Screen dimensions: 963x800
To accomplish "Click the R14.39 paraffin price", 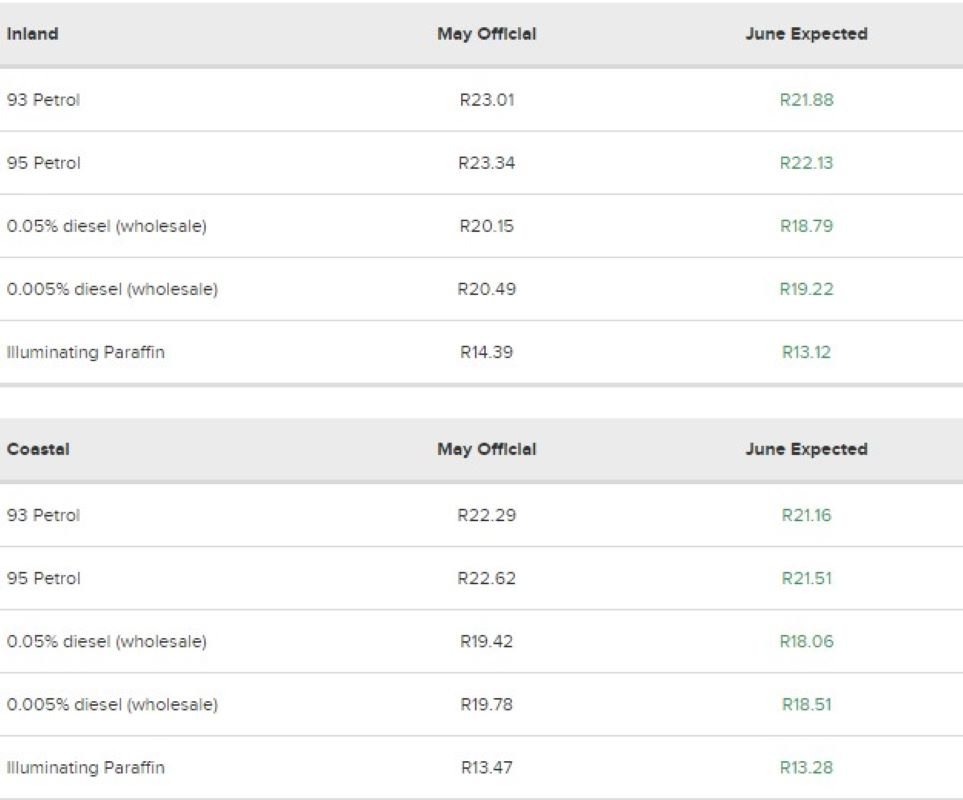I will pyautogui.click(x=486, y=352).
